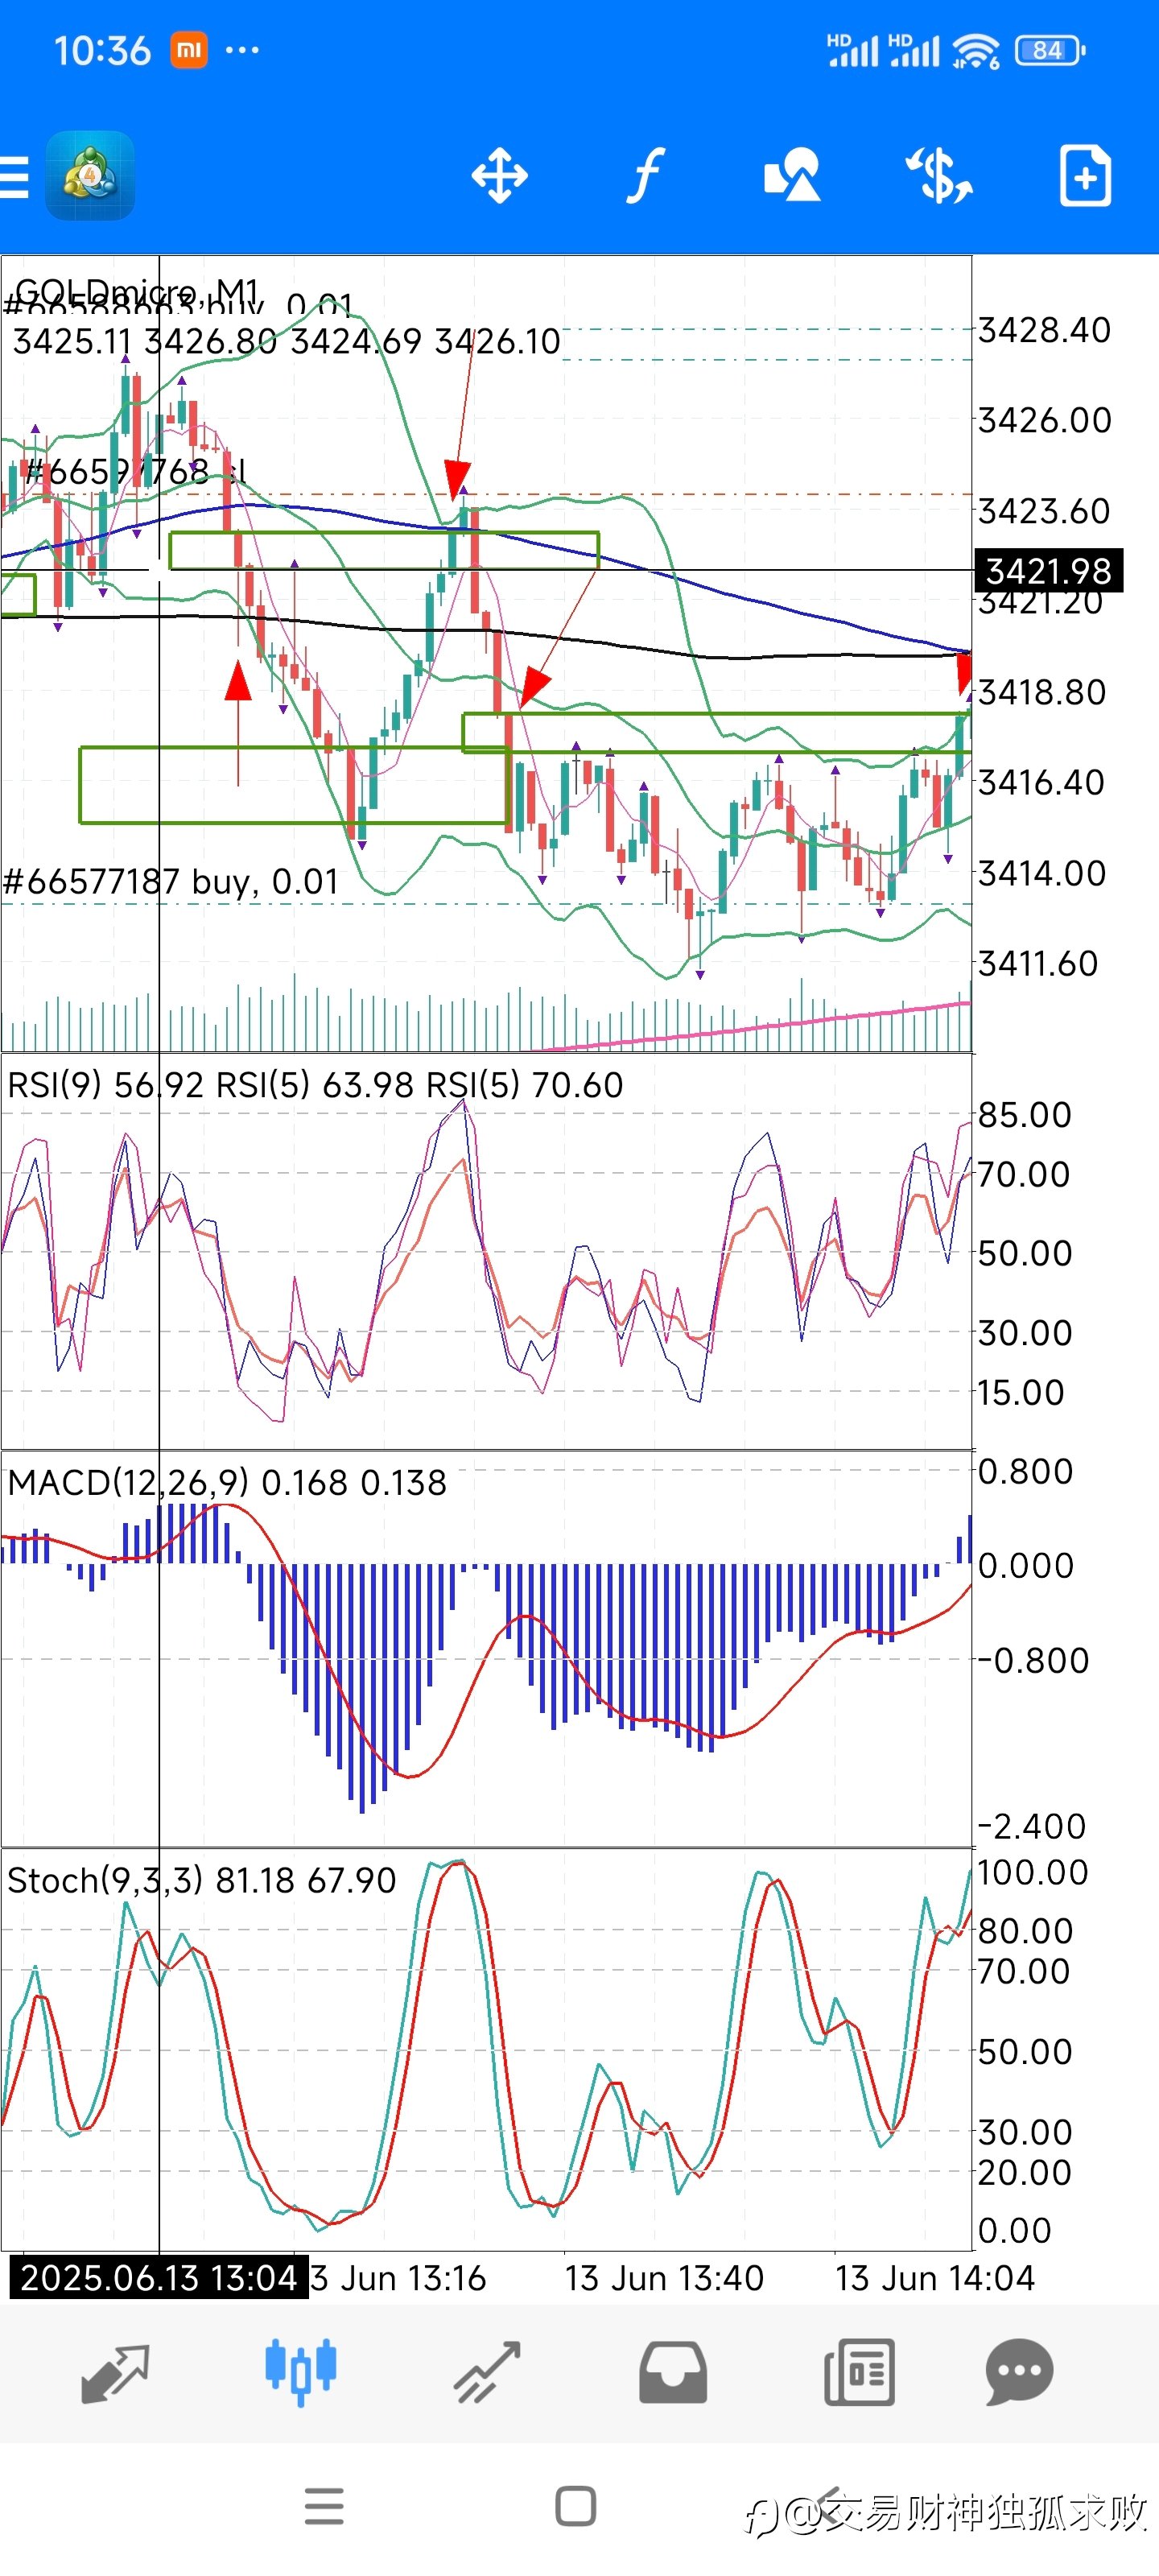Open the indicators list (f icon)
The height and width of the screenshot is (2576, 1159).
646,176
